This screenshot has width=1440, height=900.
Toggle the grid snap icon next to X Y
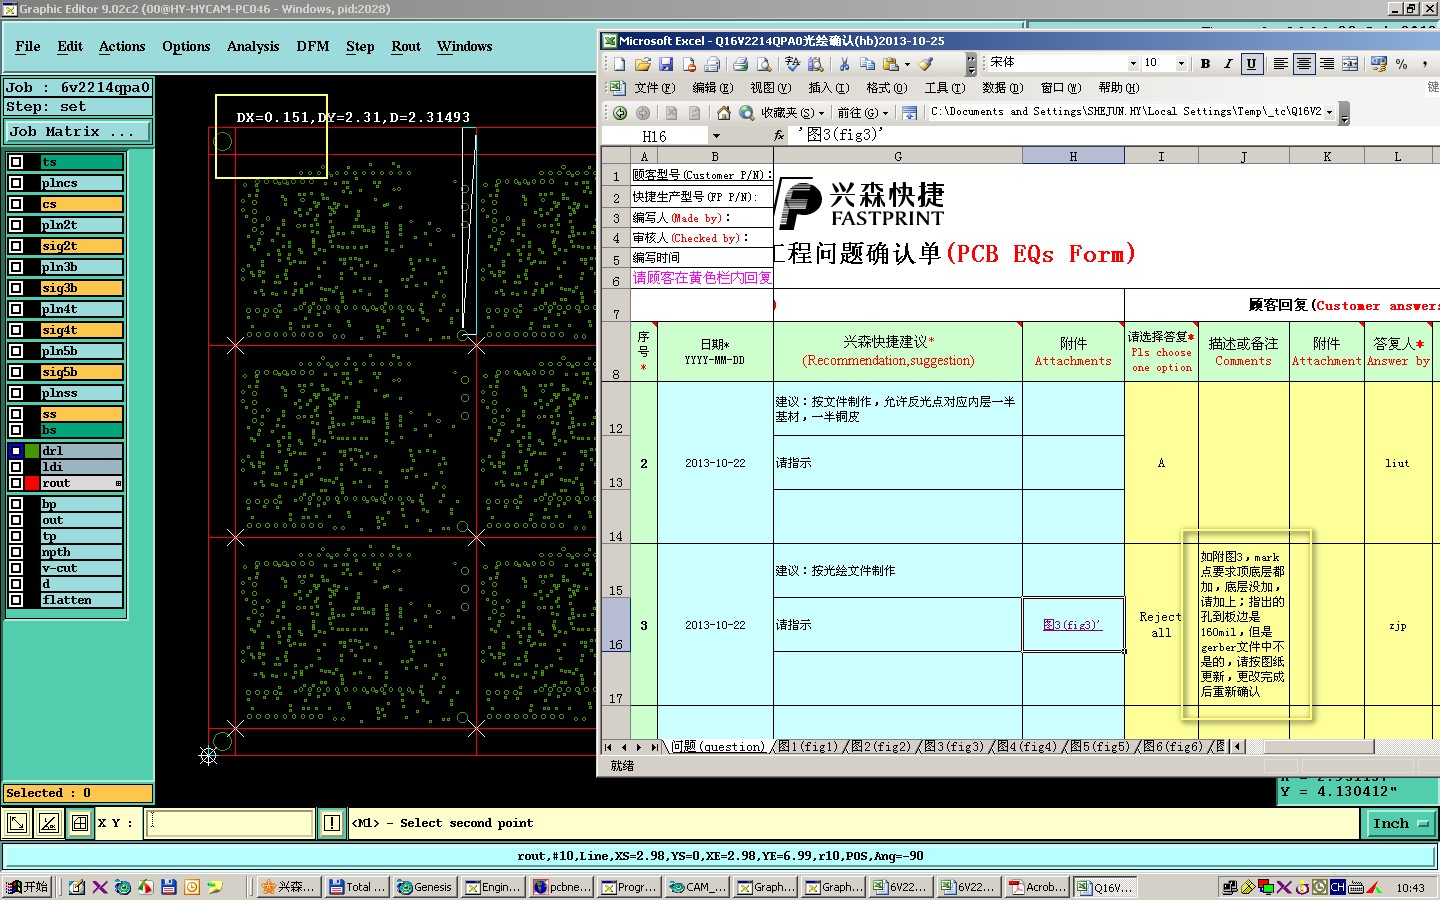[x=79, y=823]
